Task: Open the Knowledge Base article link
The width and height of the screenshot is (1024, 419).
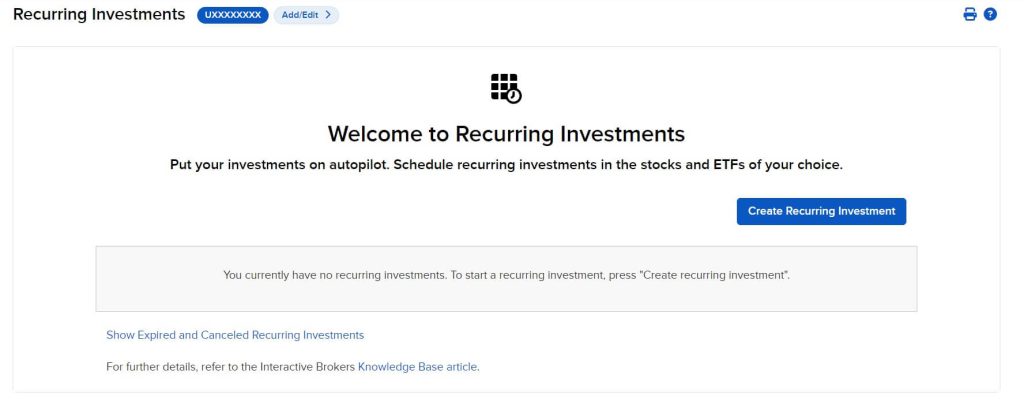Action: click(x=417, y=367)
